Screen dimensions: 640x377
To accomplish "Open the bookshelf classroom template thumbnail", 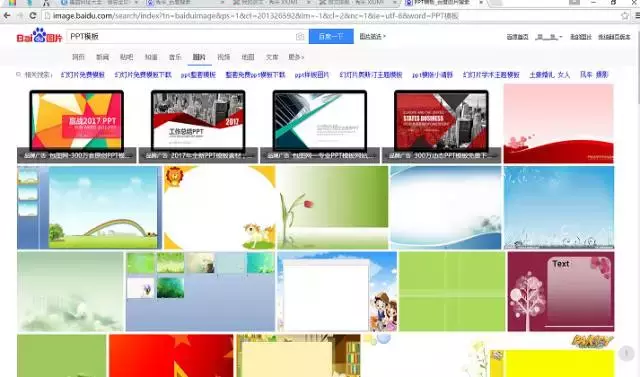I will 298,355.
